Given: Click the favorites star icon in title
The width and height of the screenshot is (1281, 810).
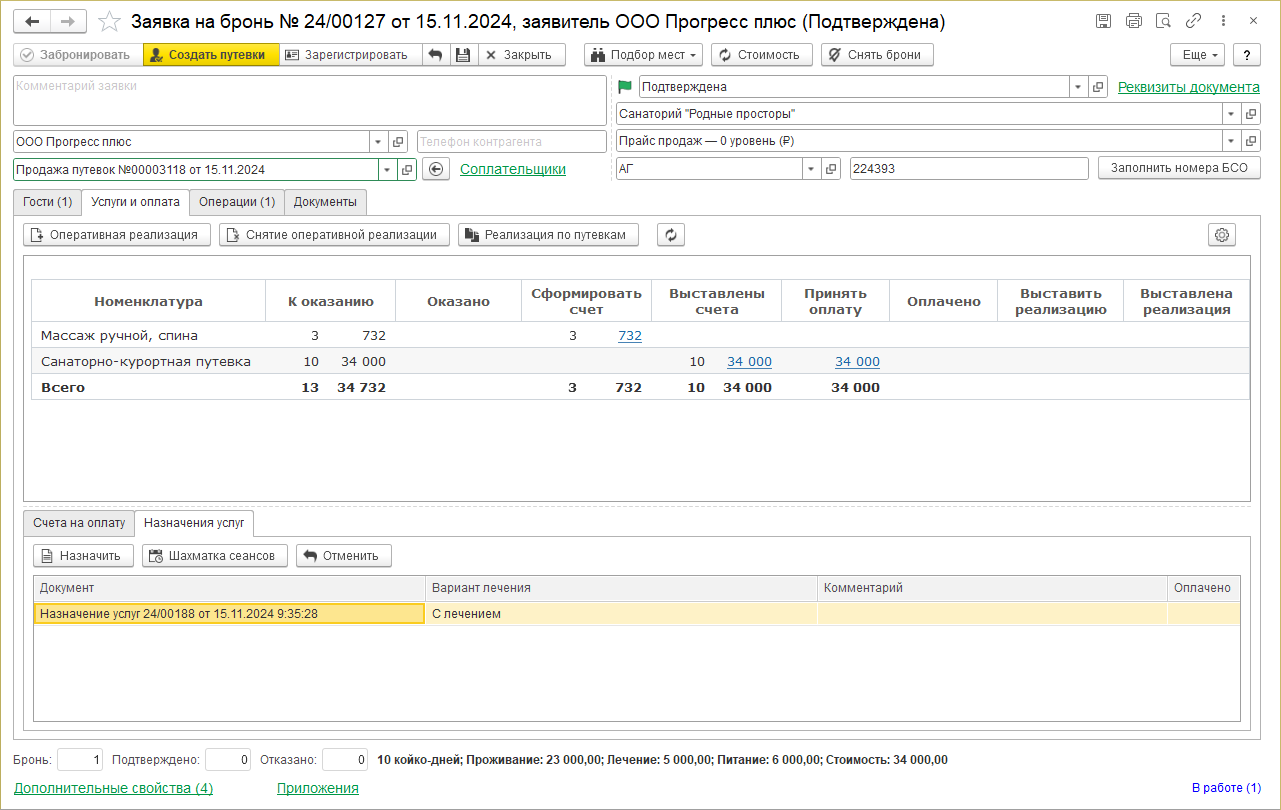Looking at the screenshot, I should click(x=109, y=21).
